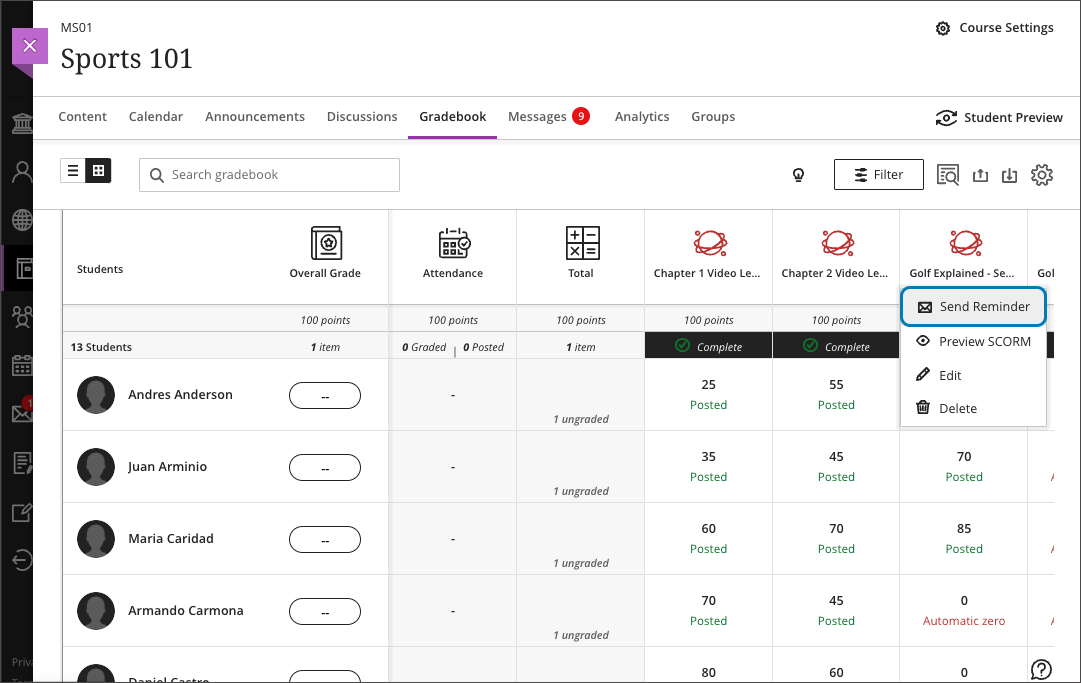
Task: Open the Golf Explained column header menu
Action: [x=962, y=256]
